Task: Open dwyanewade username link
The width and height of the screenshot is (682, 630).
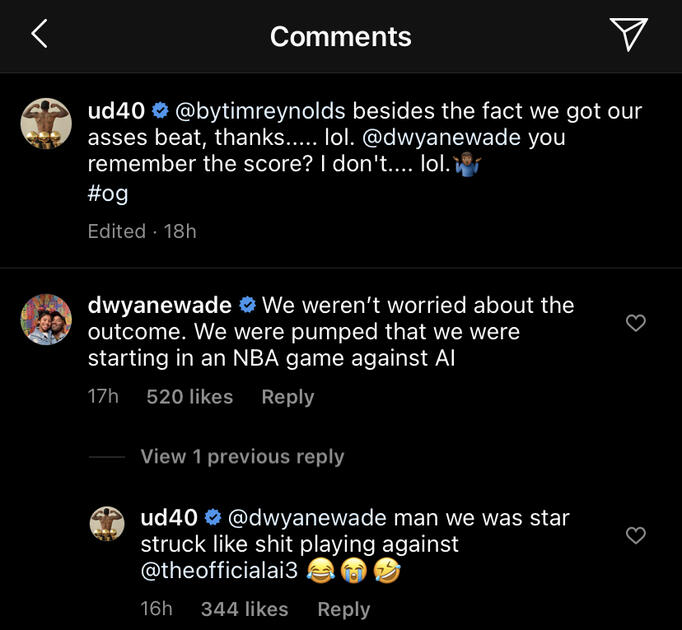Action: tap(159, 305)
